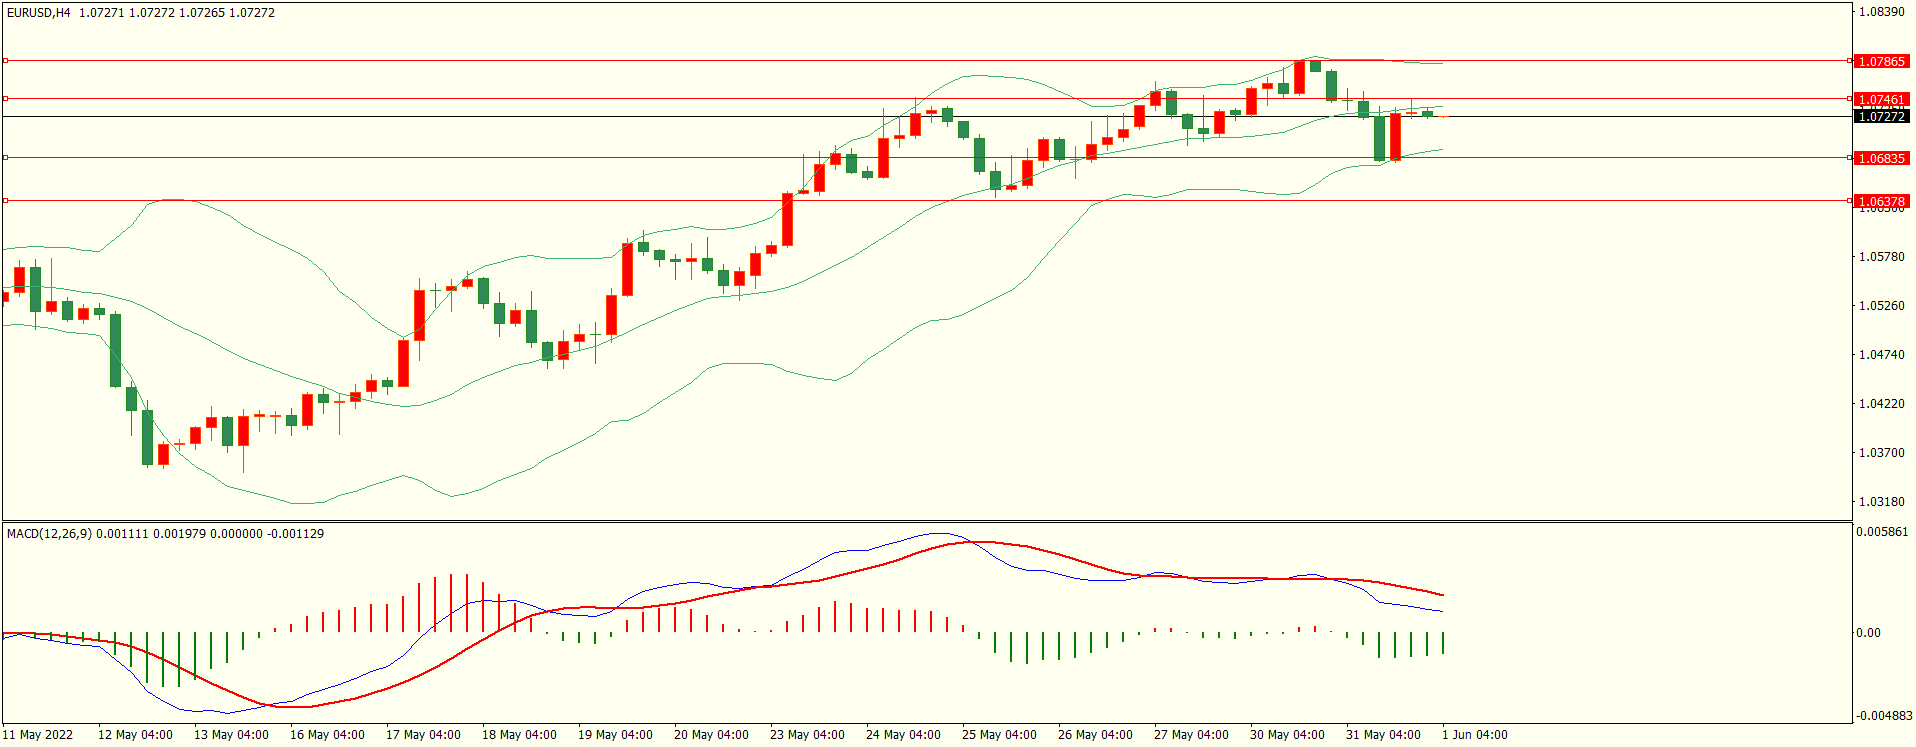Viewport: 1916px width, 747px height.
Task: Click the 19 May 04:00 time label
Action: tap(615, 735)
